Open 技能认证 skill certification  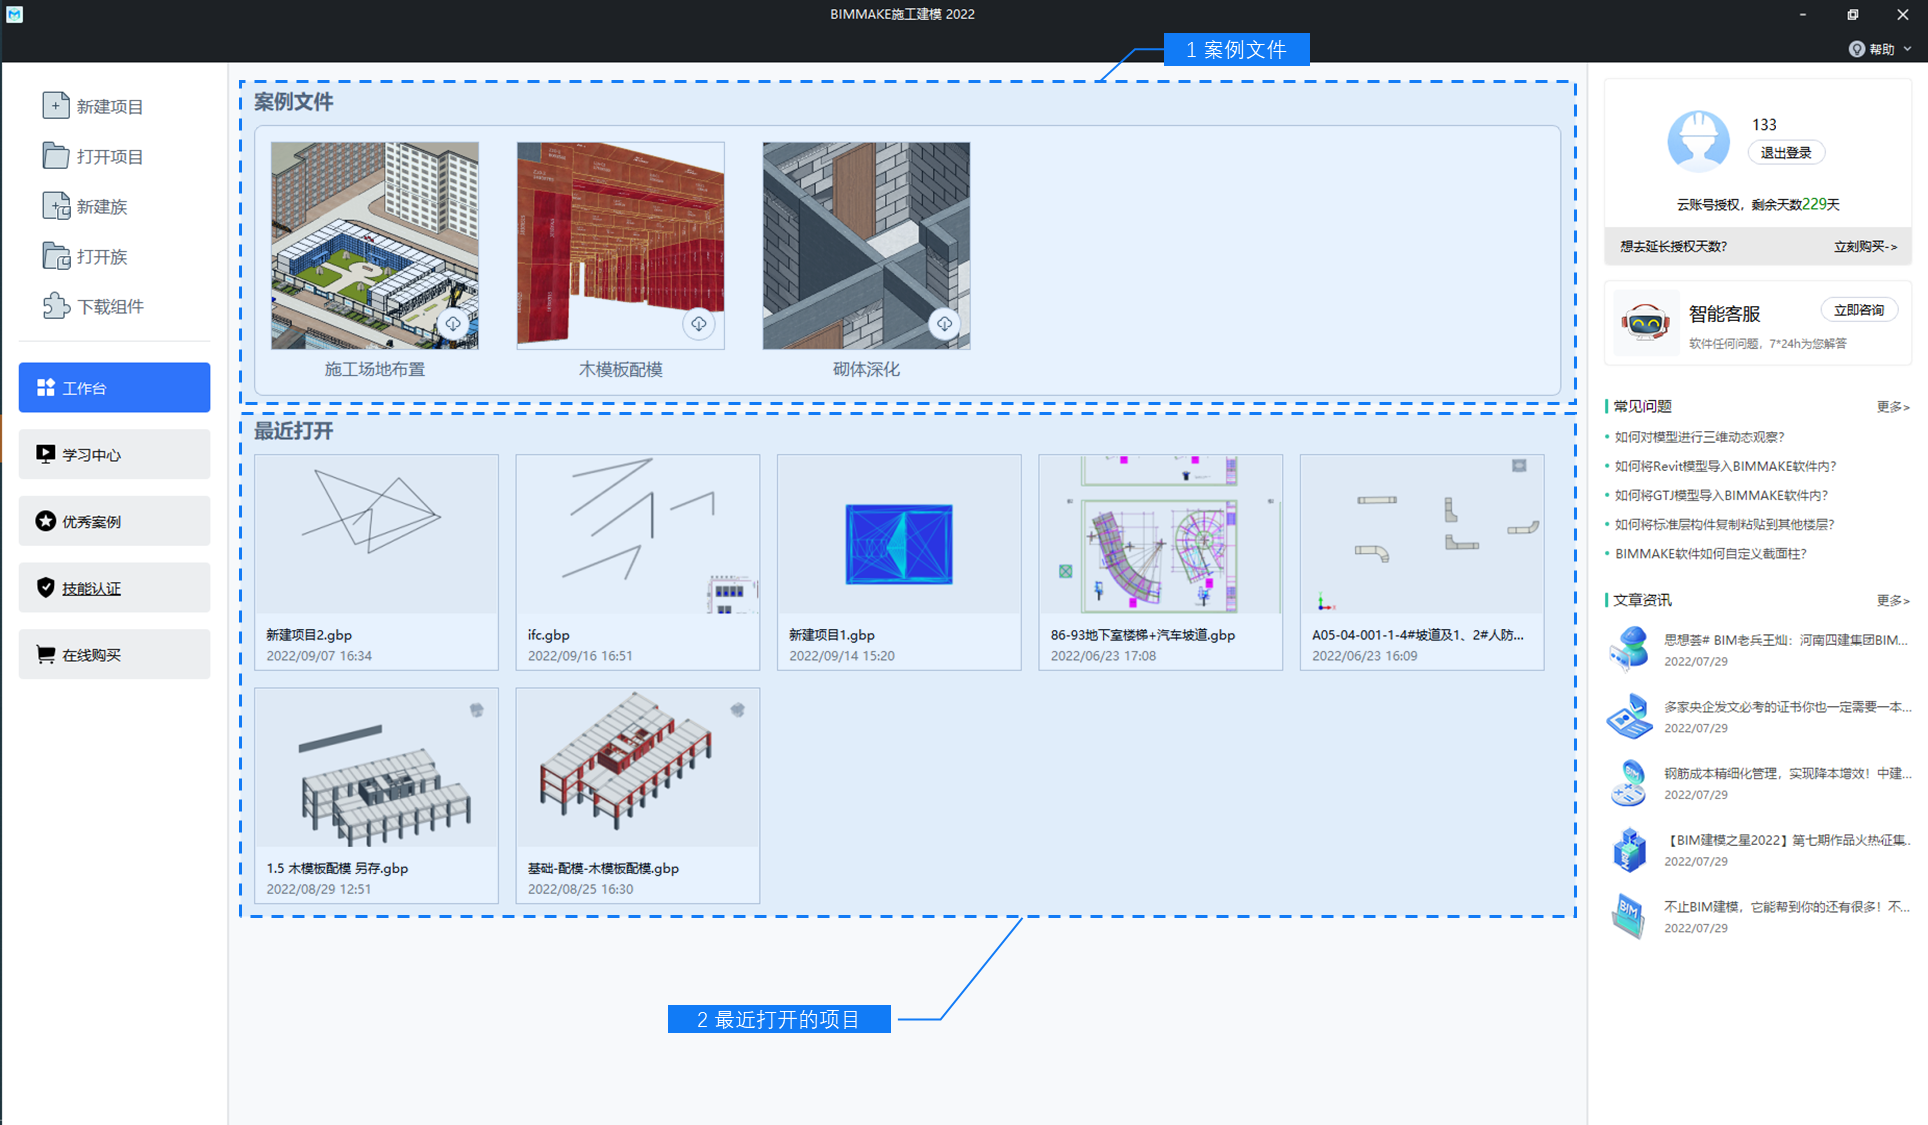click(114, 588)
